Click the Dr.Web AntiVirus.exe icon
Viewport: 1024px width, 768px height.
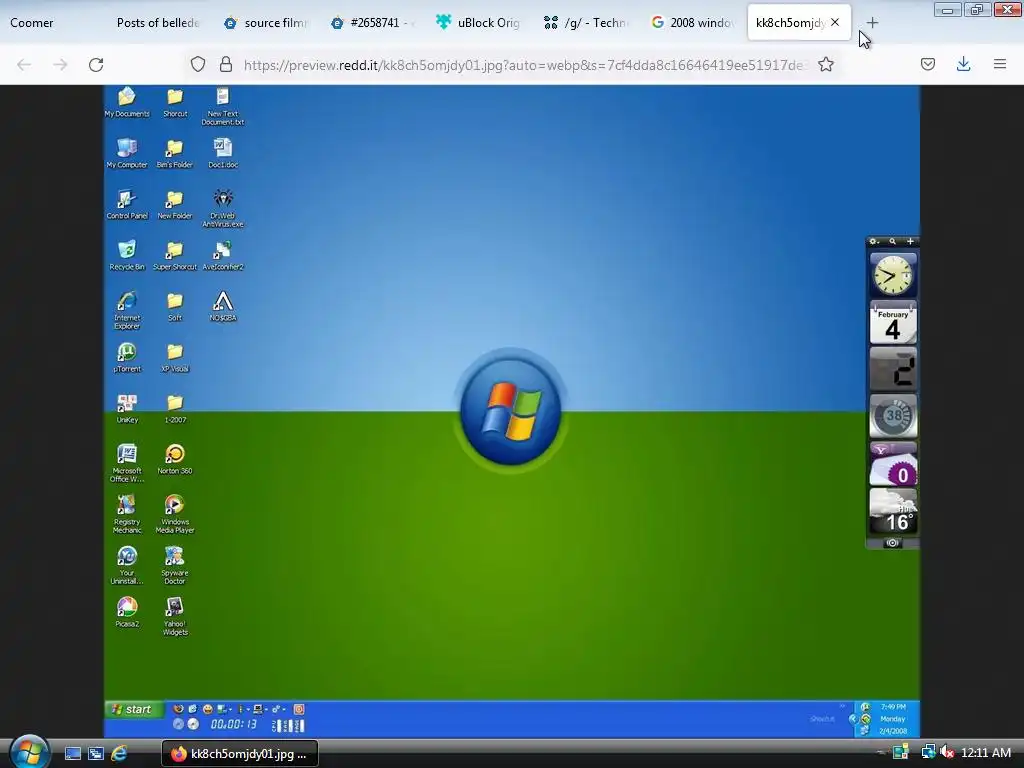(x=223, y=208)
